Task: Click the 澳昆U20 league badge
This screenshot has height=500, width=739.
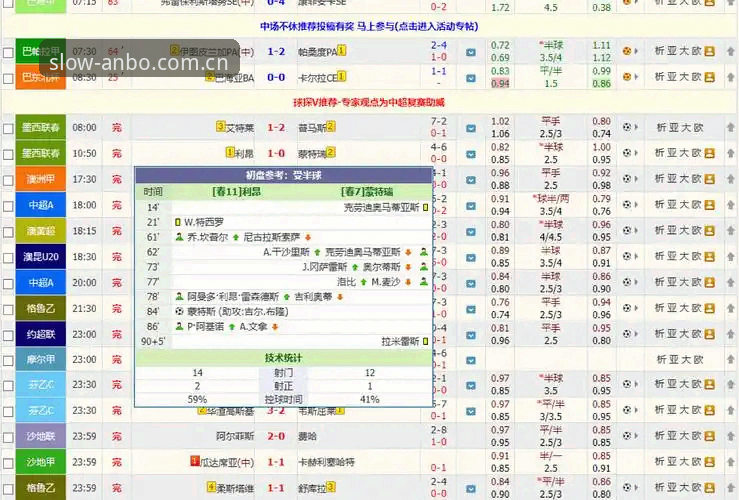Action: click(x=41, y=257)
